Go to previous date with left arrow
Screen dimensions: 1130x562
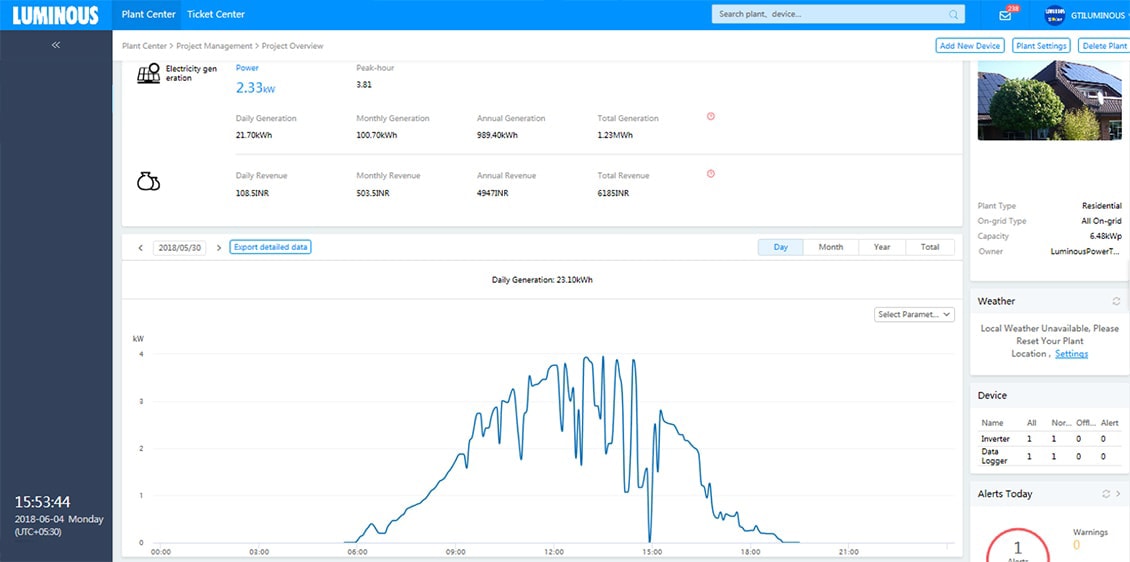point(140,247)
